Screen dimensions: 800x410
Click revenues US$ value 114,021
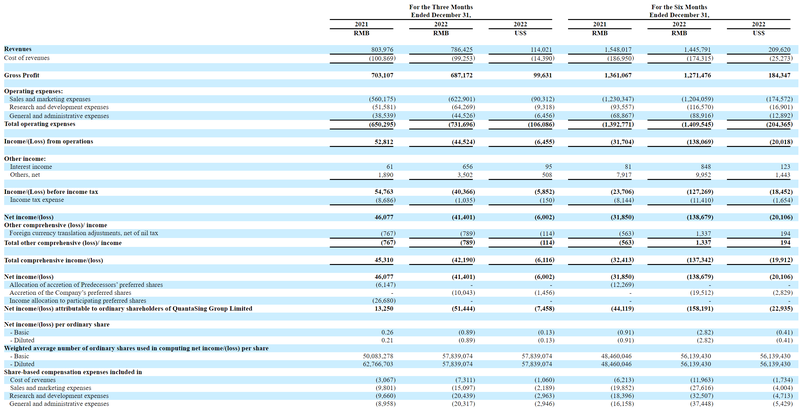[542, 49]
